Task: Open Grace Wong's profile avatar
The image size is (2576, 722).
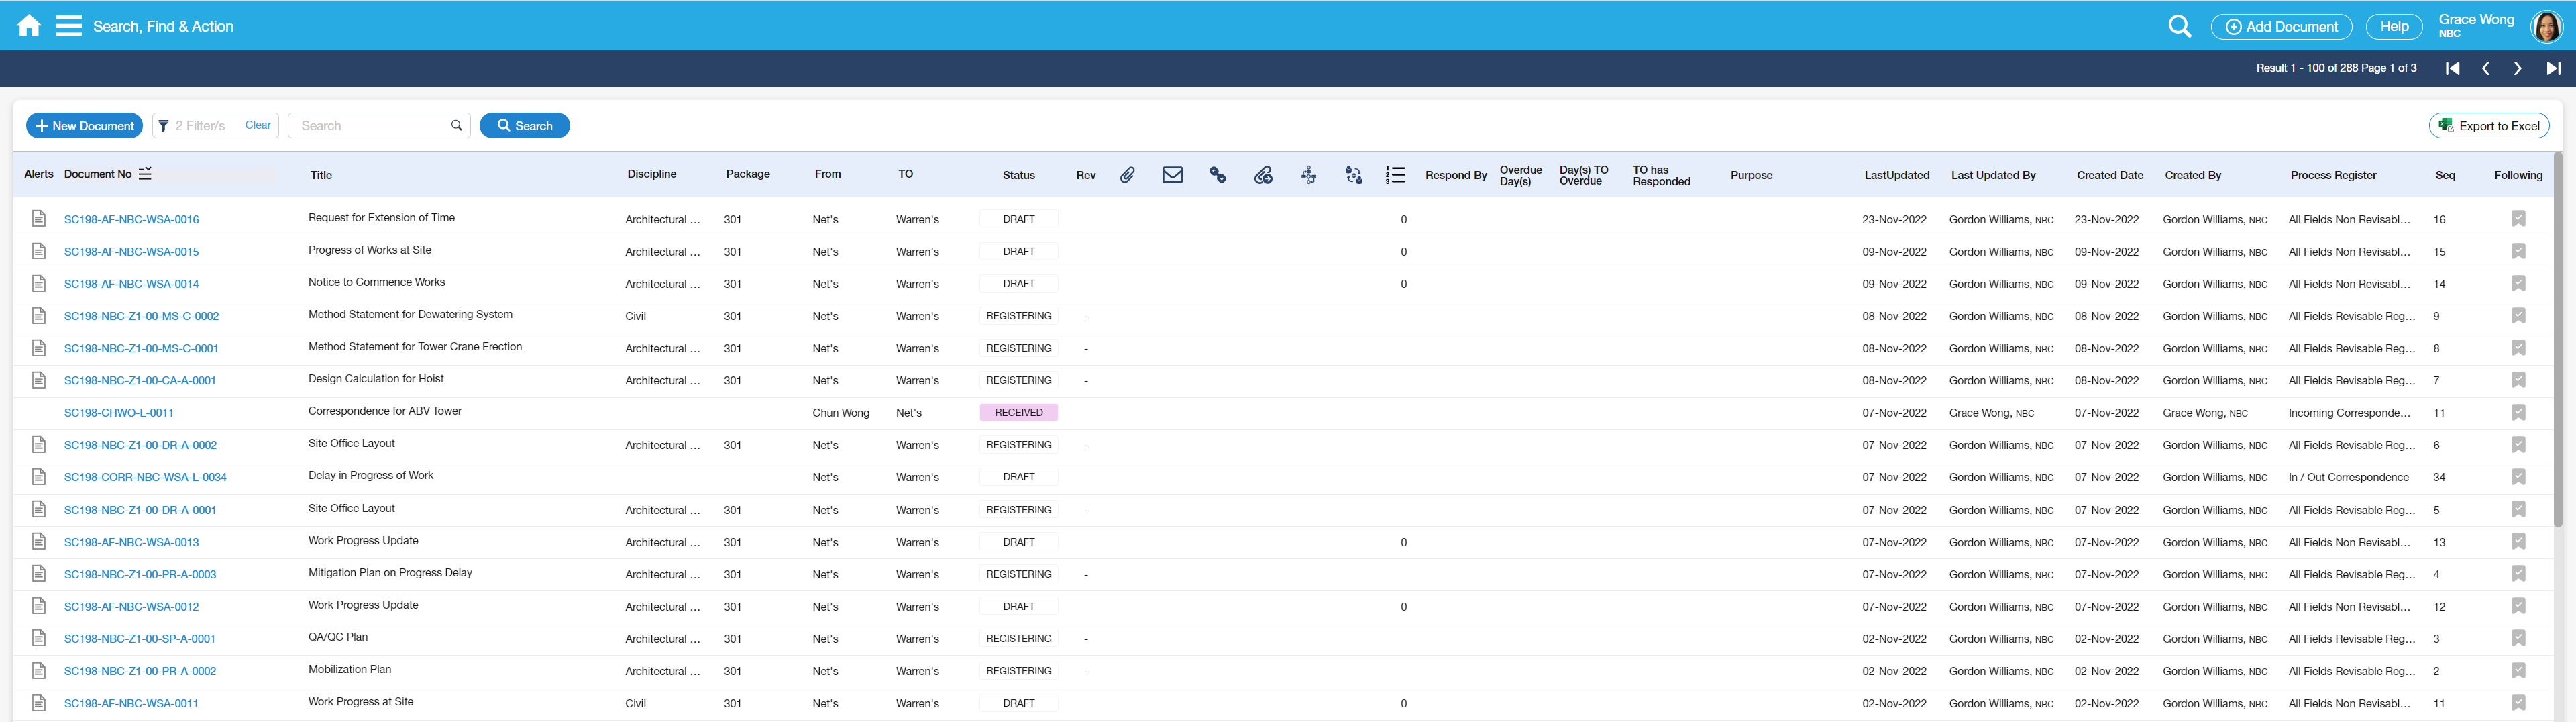Action: click(x=2545, y=27)
